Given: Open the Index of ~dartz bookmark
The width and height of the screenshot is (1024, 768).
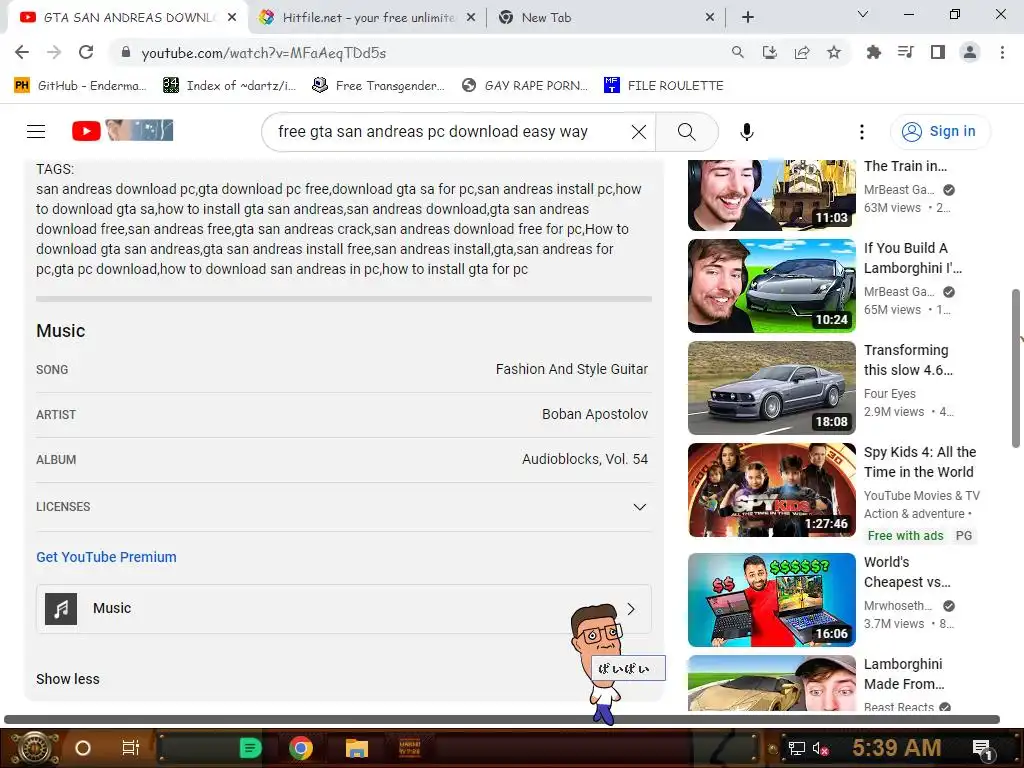Looking at the screenshot, I should 229,86.
